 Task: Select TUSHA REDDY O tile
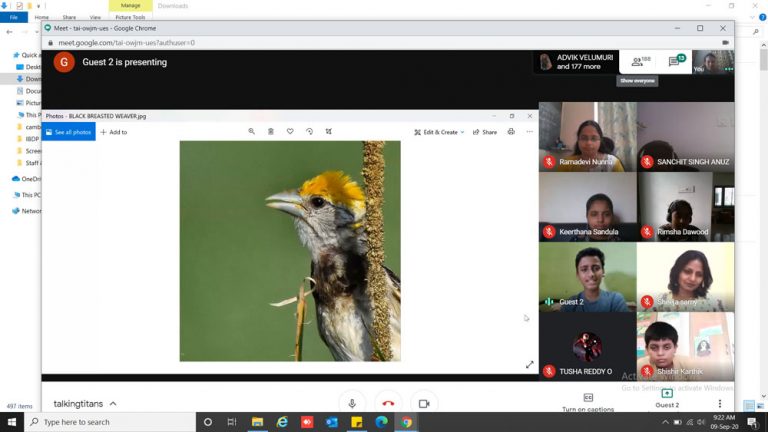pyautogui.click(x=588, y=347)
